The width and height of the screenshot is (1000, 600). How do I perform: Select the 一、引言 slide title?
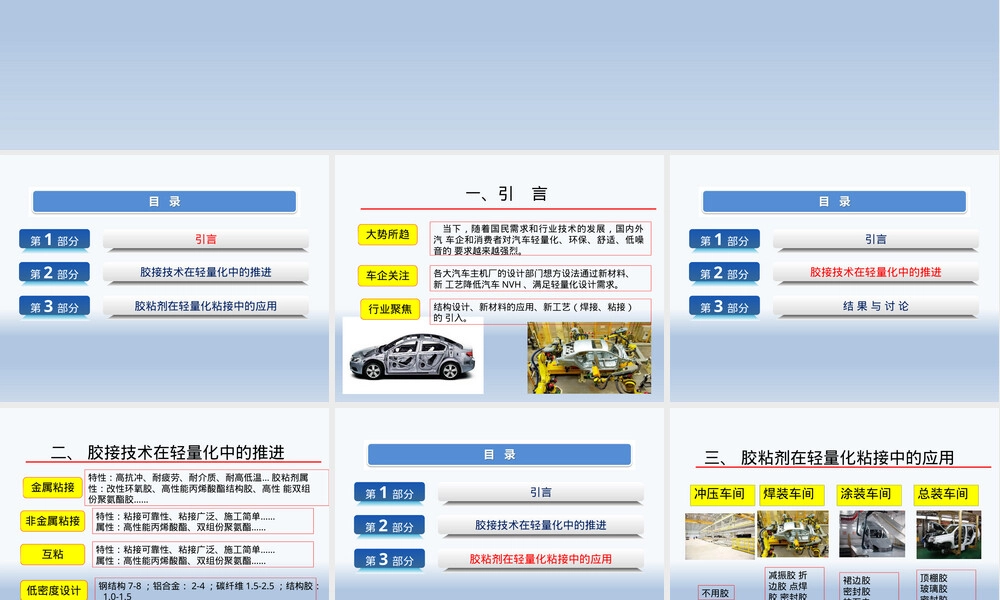coord(506,194)
